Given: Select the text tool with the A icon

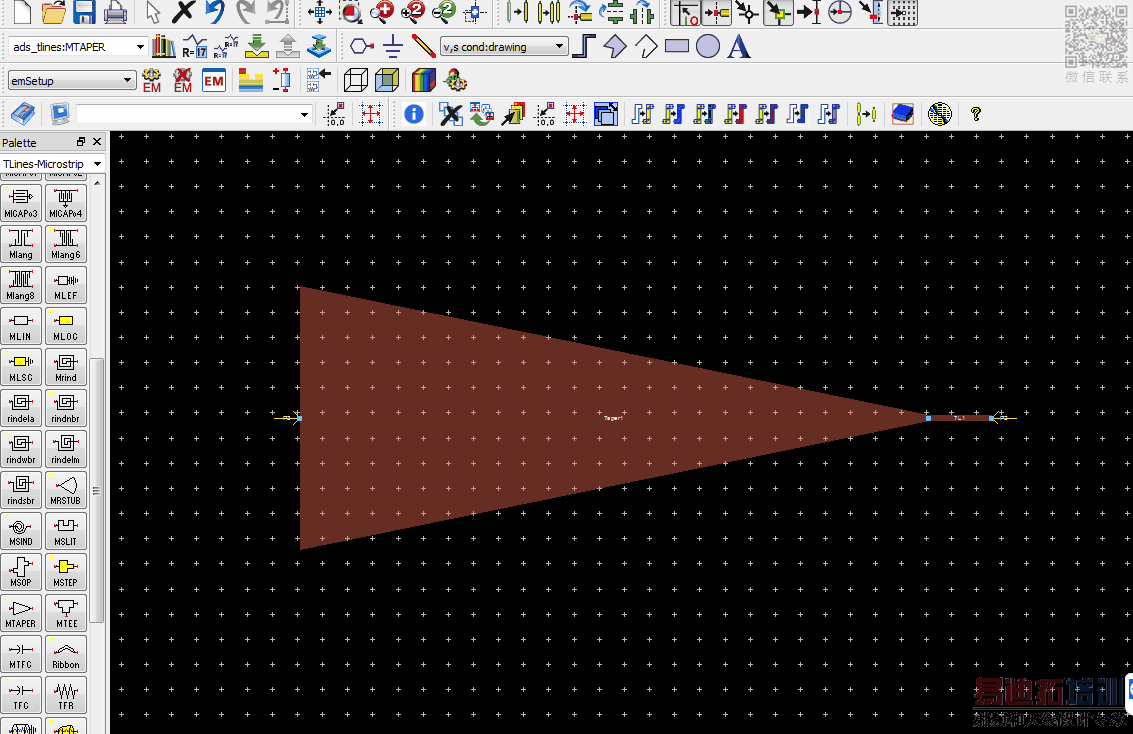Looking at the screenshot, I should pyautogui.click(x=738, y=46).
